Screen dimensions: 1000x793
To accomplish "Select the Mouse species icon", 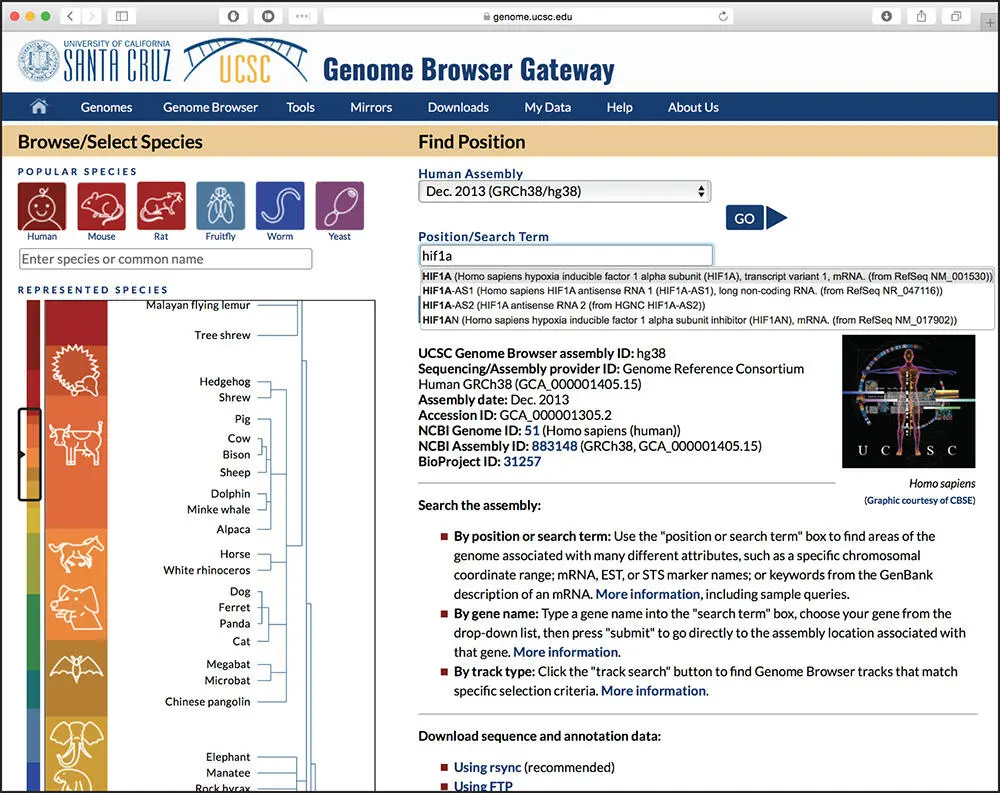I will coord(101,205).
